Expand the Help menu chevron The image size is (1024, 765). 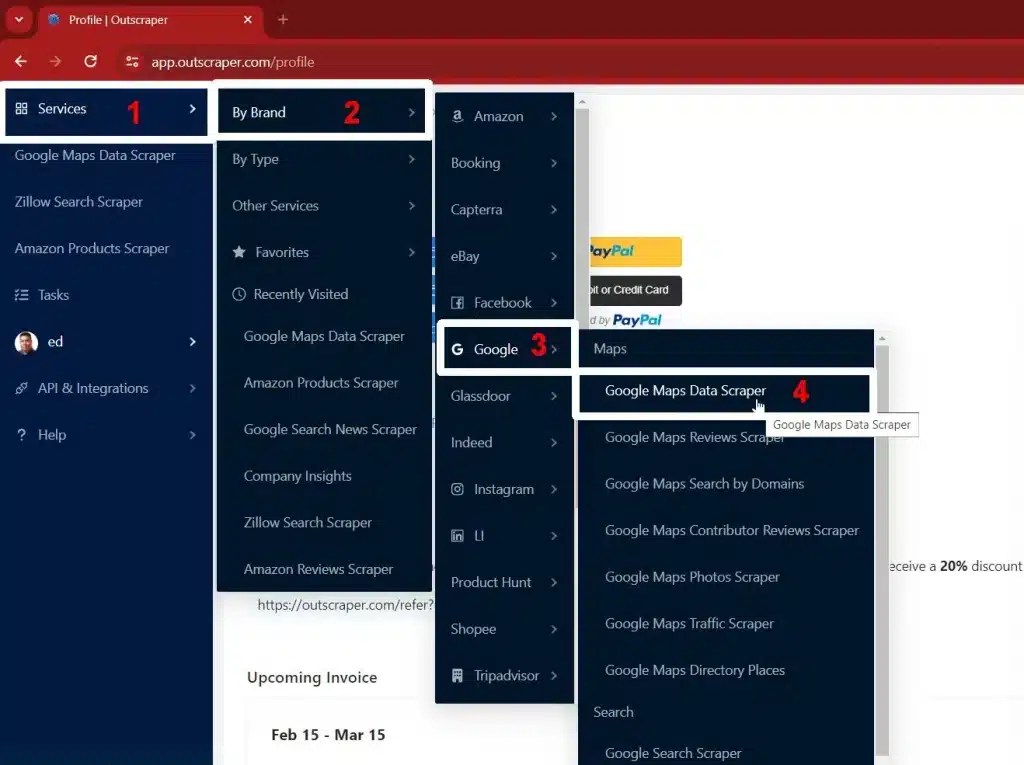[192, 434]
